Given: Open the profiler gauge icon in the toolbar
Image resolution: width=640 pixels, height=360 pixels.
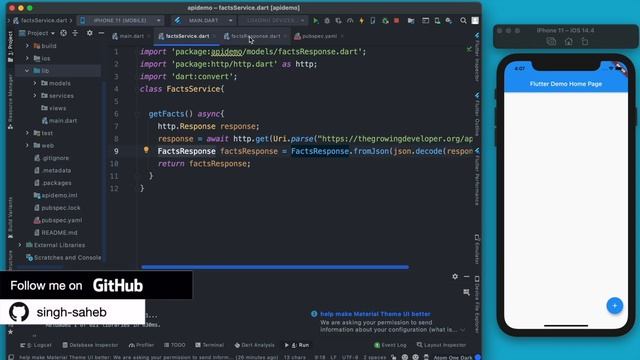Looking at the screenshot, I should (x=350, y=20).
